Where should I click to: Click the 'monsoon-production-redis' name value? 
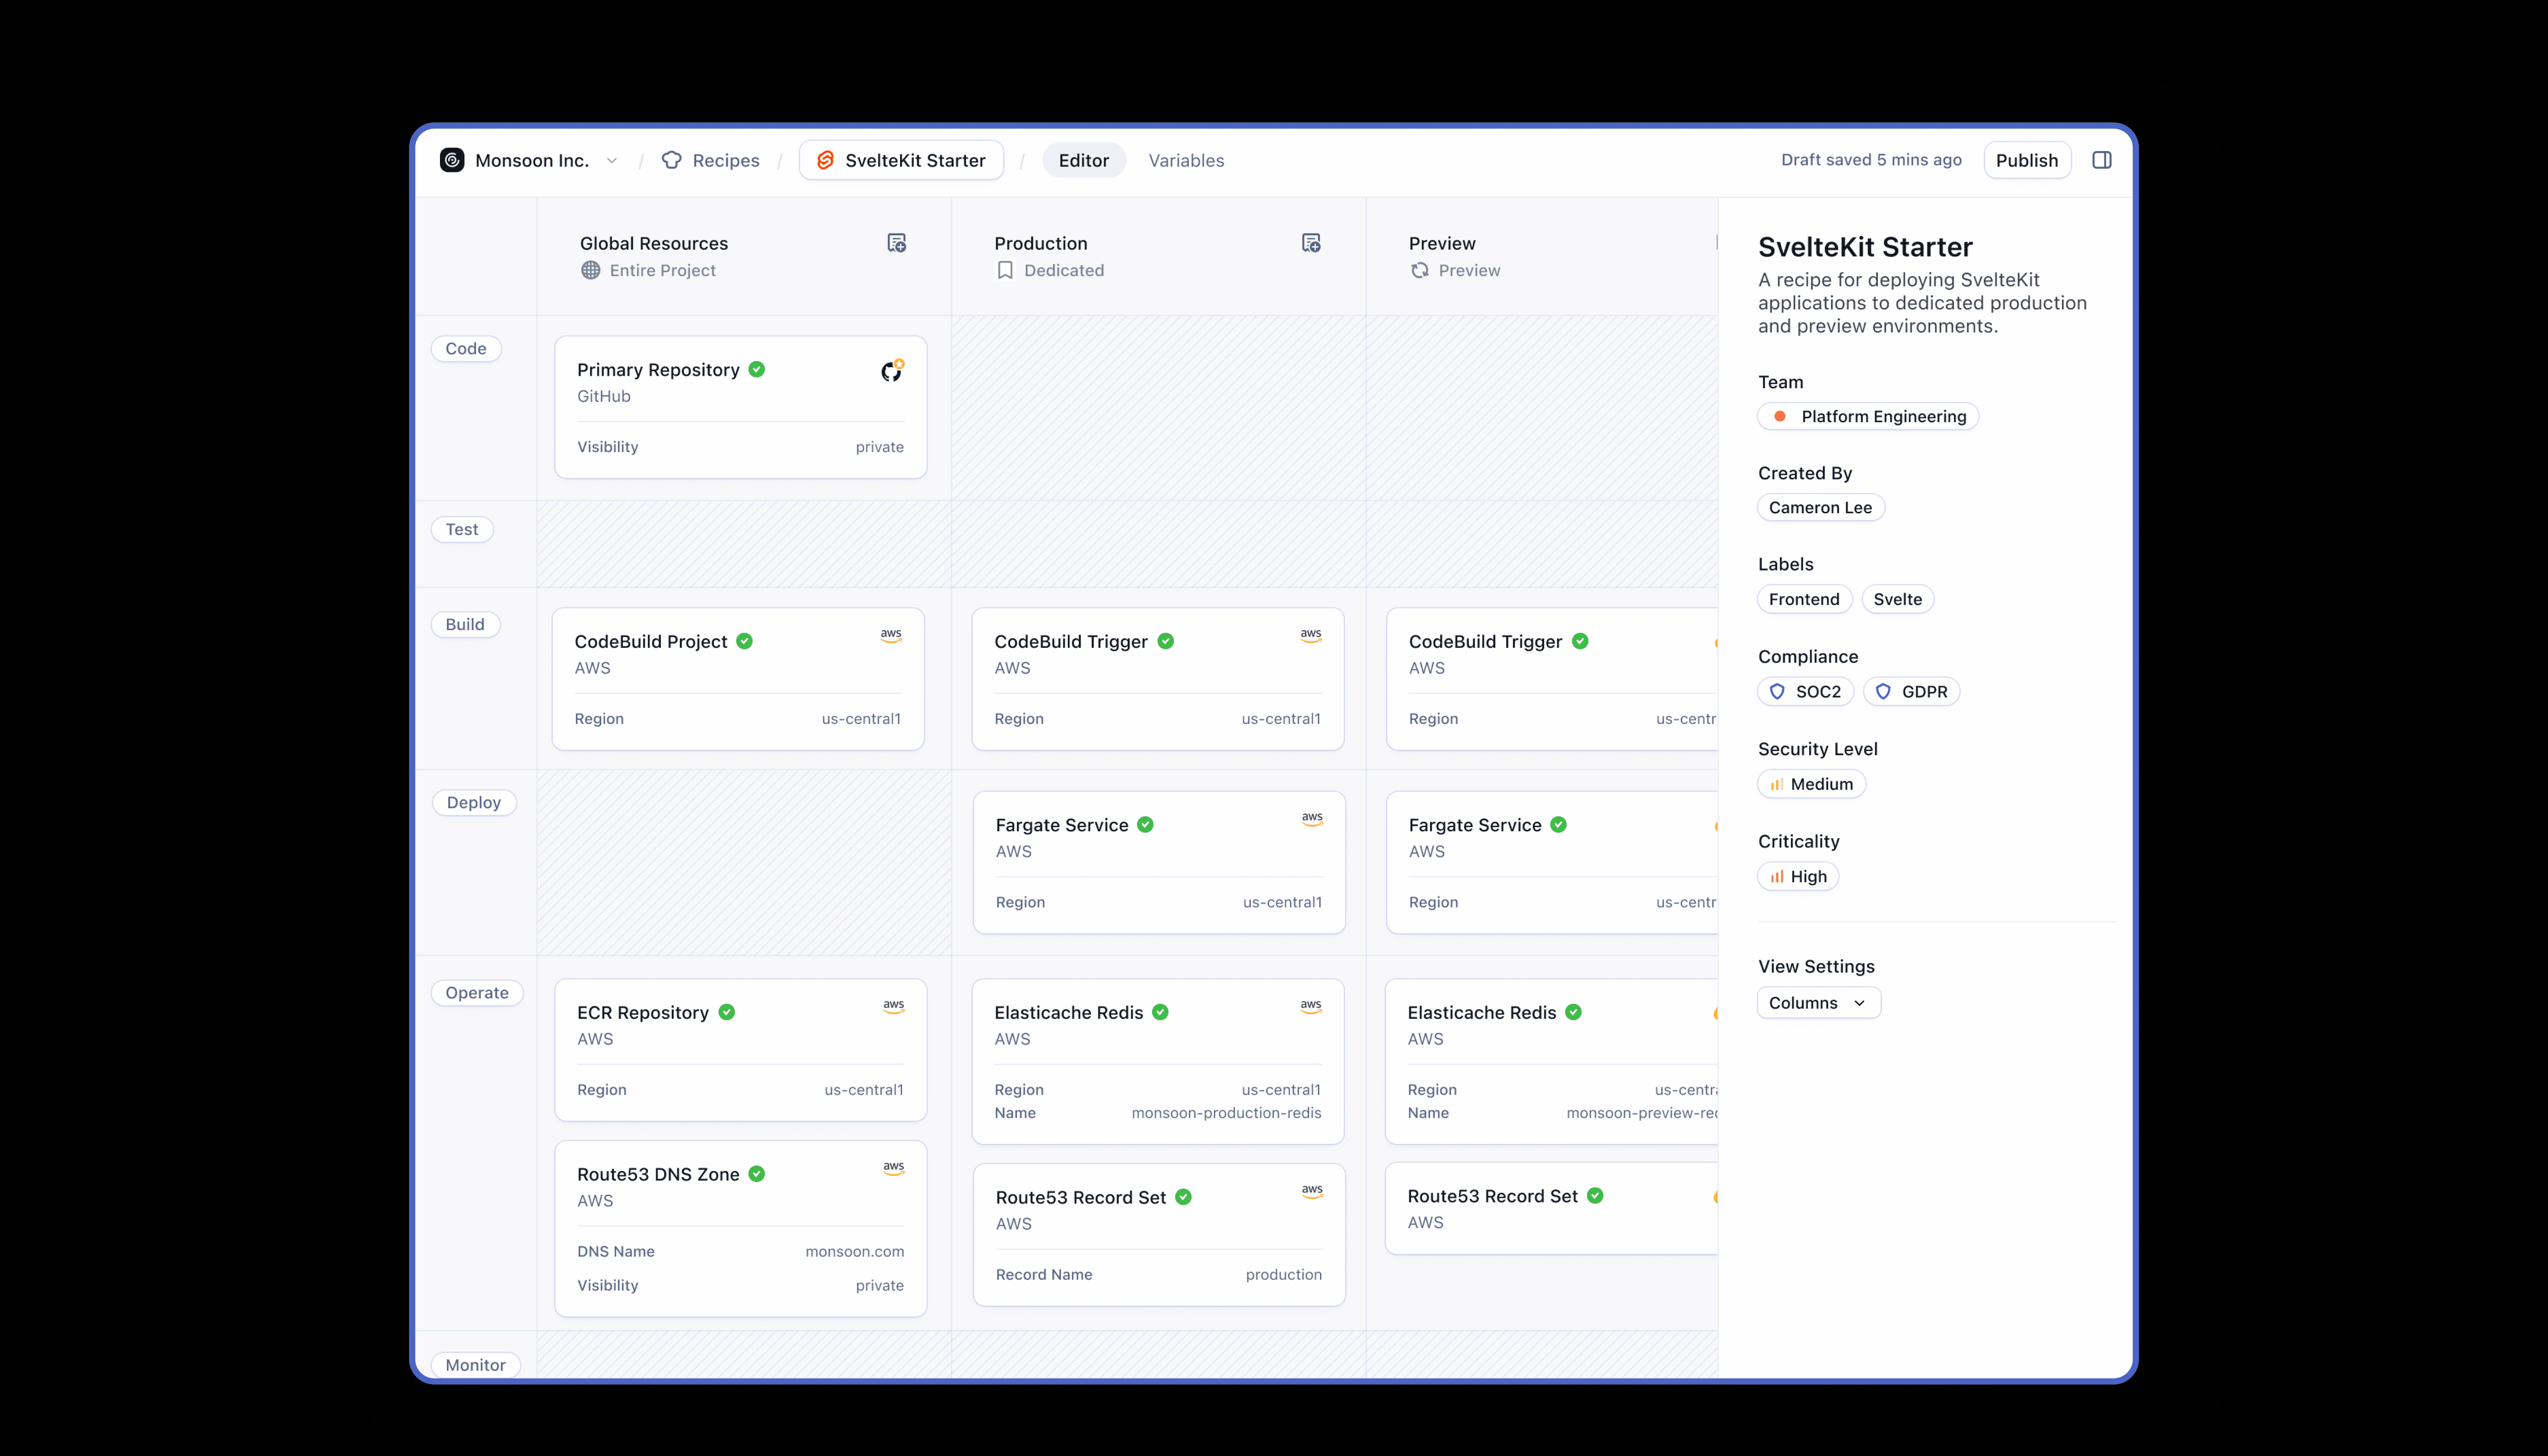tap(1227, 1113)
